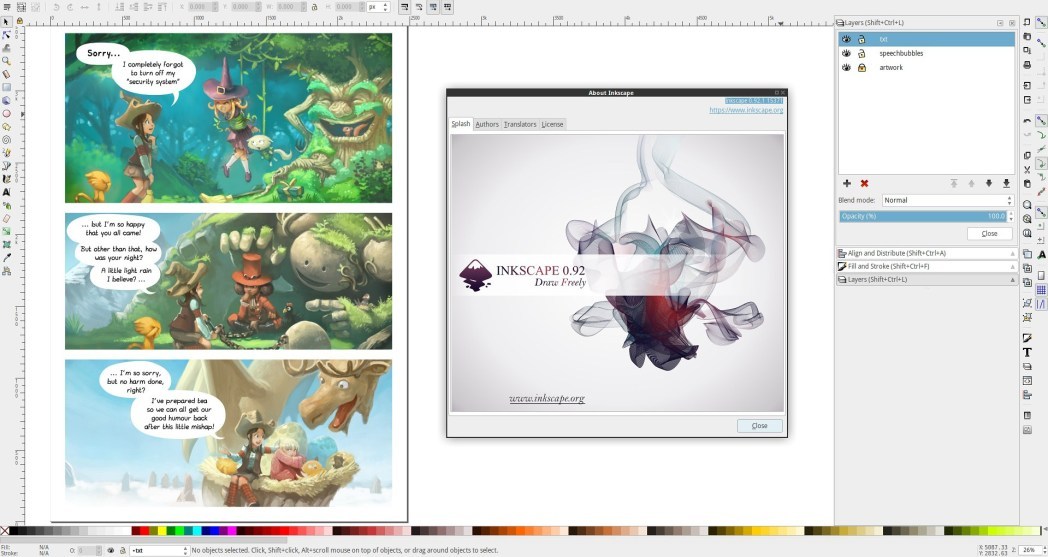Click Close button in Layers panel

click(990, 233)
